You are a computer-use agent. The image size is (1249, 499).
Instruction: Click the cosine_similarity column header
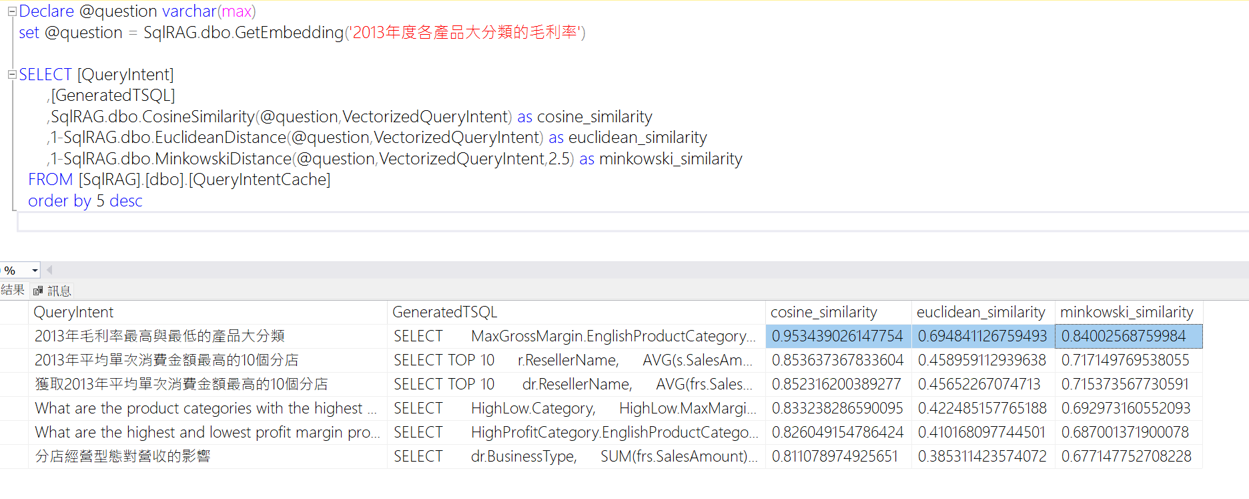click(839, 312)
